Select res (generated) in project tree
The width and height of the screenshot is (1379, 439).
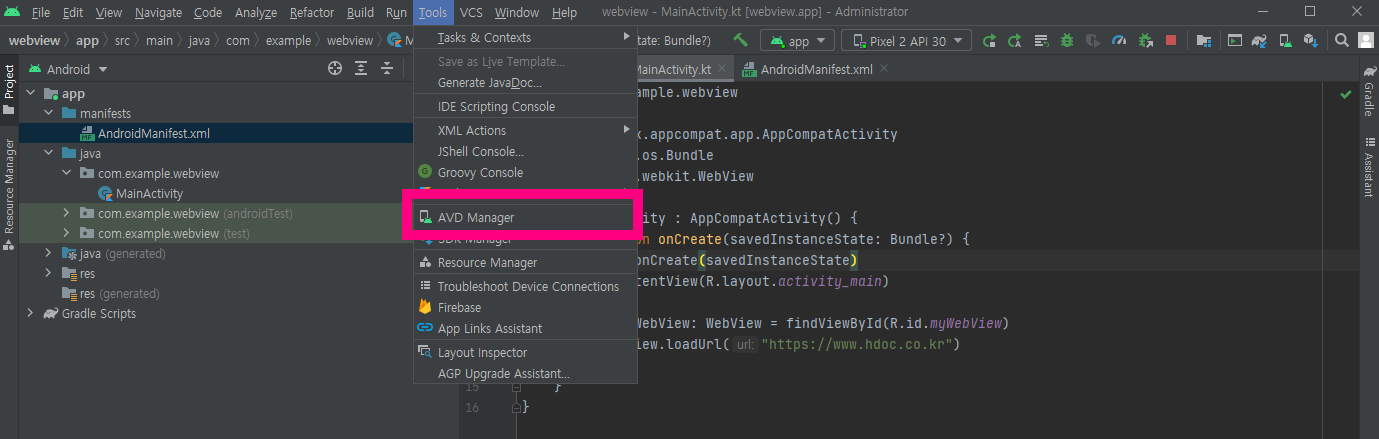pos(119,293)
